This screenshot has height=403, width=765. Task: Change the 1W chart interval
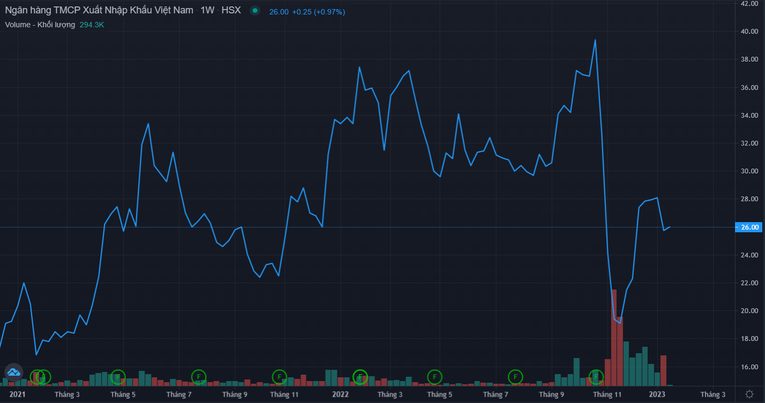[207, 10]
